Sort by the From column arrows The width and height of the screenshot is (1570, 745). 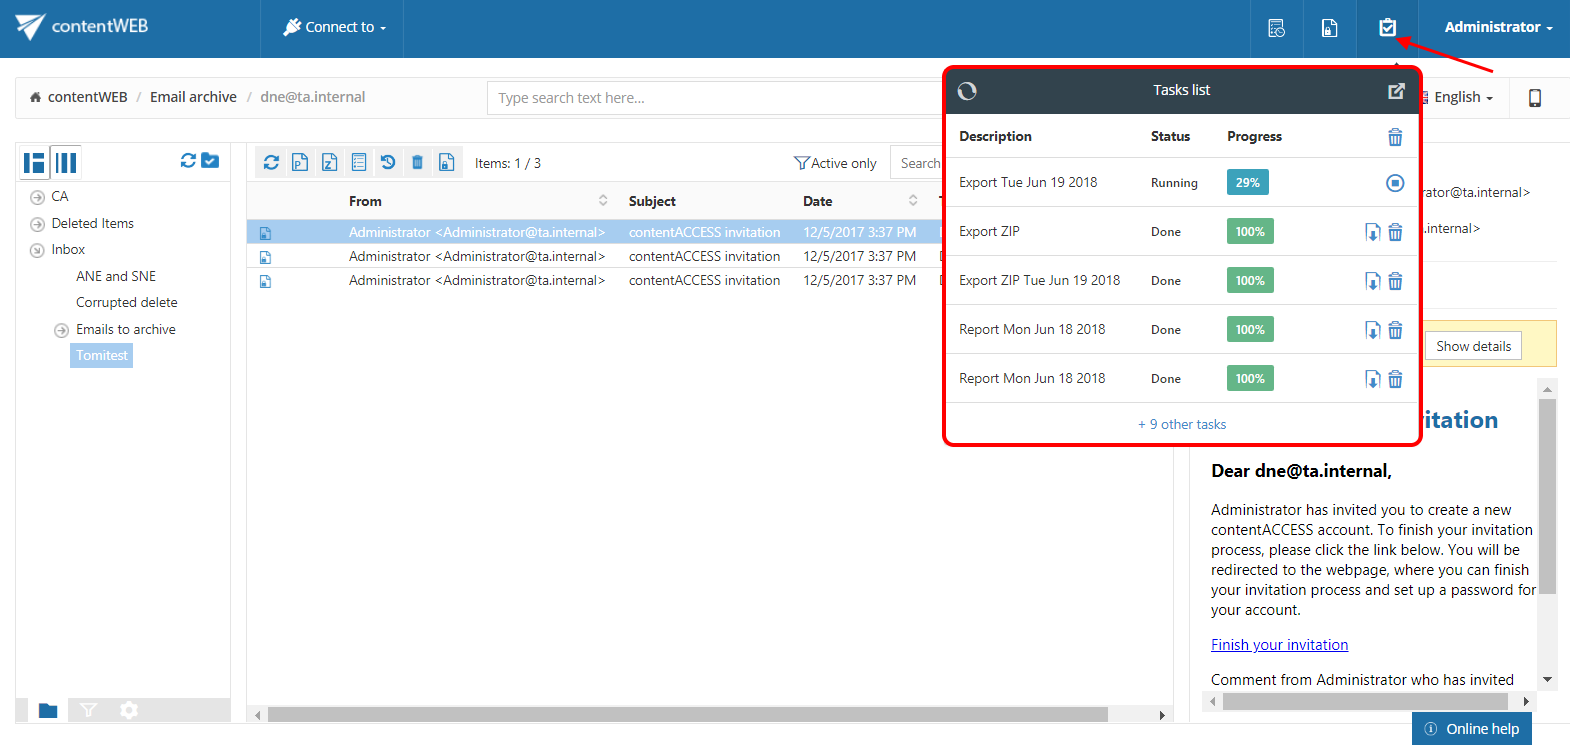[x=603, y=200]
